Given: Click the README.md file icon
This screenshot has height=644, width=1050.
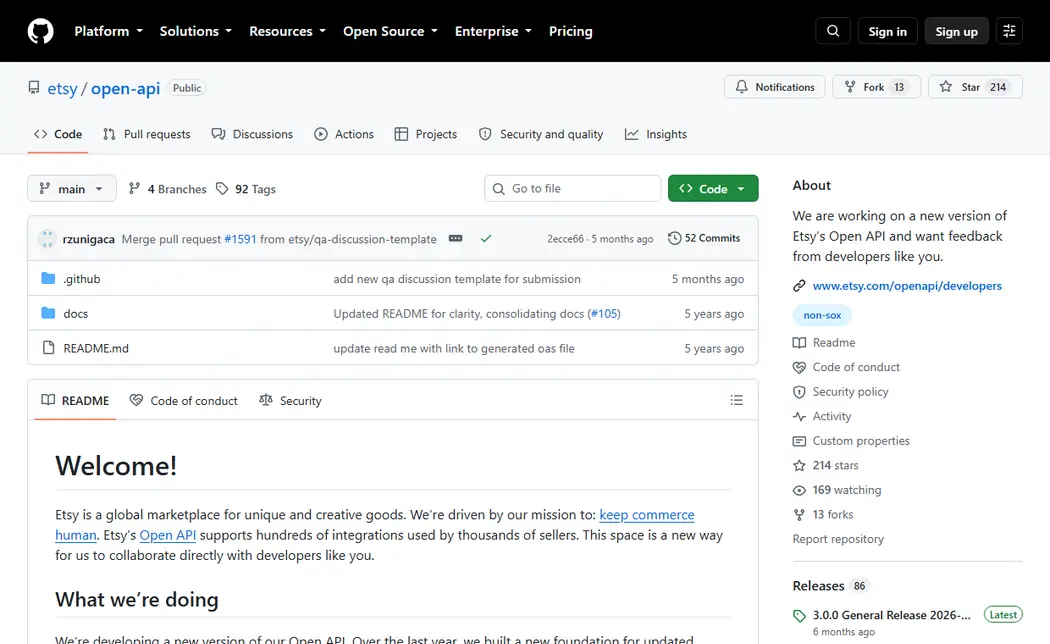Looking at the screenshot, I should coord(48,348).
